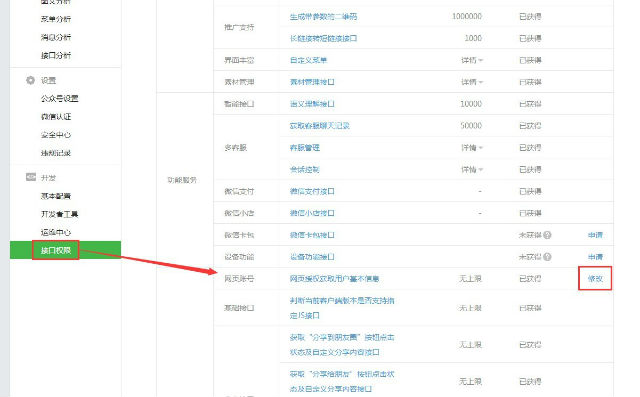Open 设备功能接口 link
The width and height of the screenshot is (640, 397).
312,257
